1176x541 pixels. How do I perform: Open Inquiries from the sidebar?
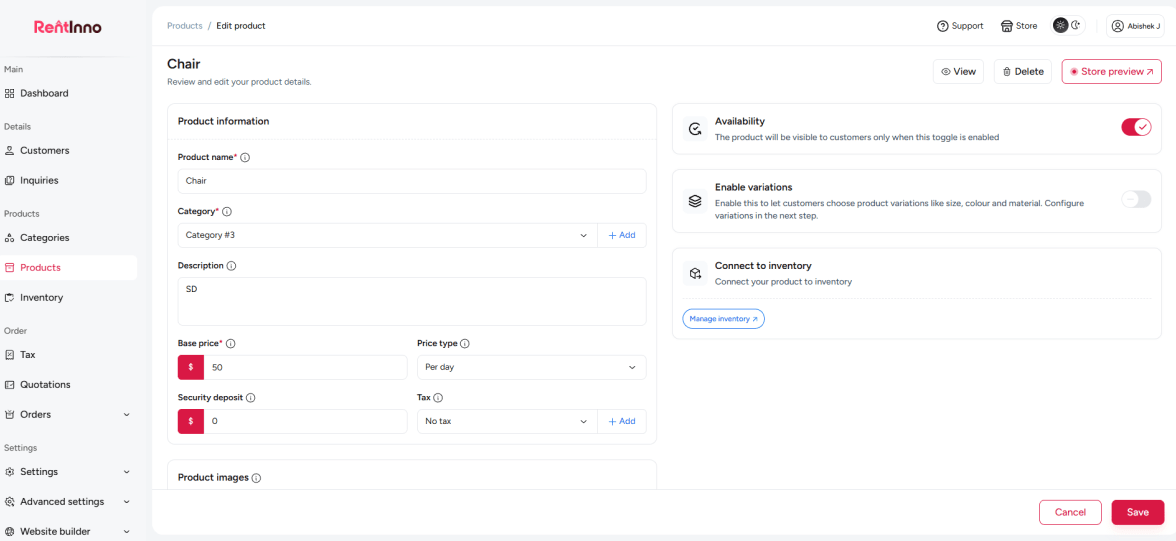[x=68, y=181]
